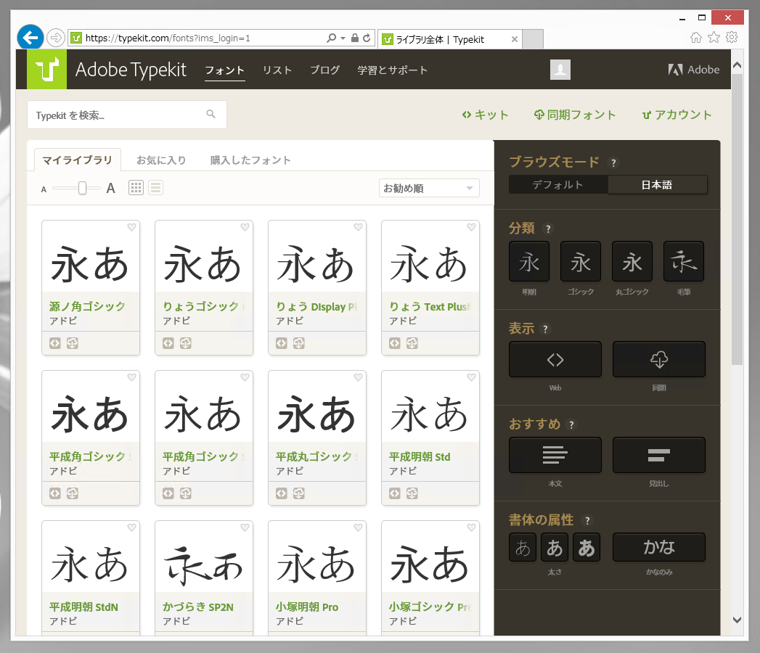Favorite りょう Display with heart icon
Image resolution: width=760 pixels, height=653 pixels.
click(x=358, y=227)
